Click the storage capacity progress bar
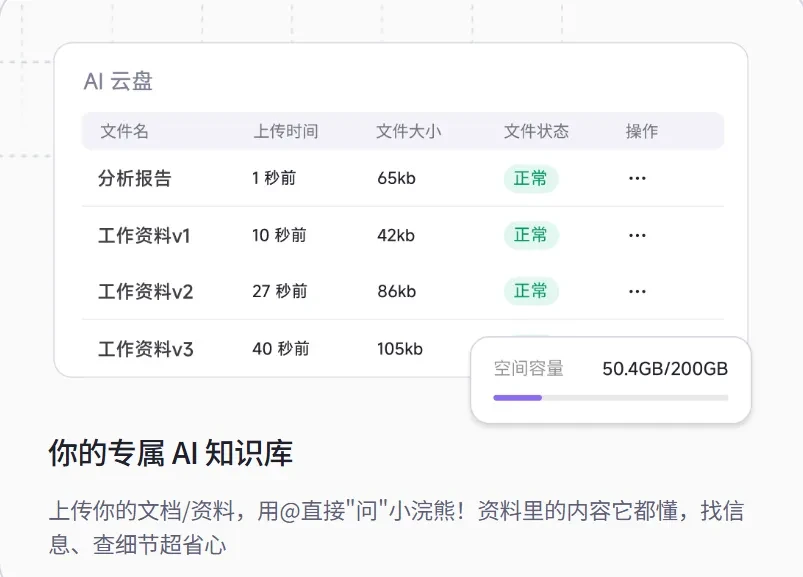803x577 pixels. (610, 398)
